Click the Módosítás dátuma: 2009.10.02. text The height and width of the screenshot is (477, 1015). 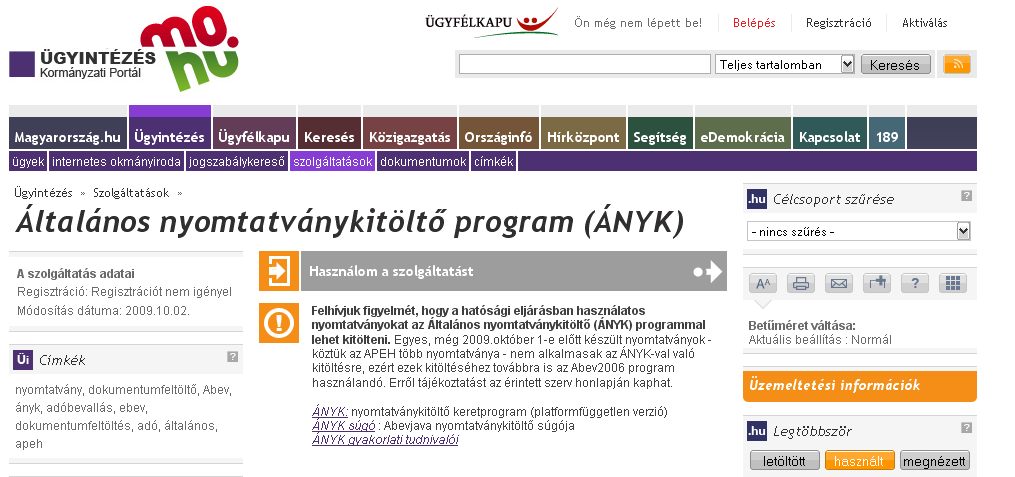104,311
